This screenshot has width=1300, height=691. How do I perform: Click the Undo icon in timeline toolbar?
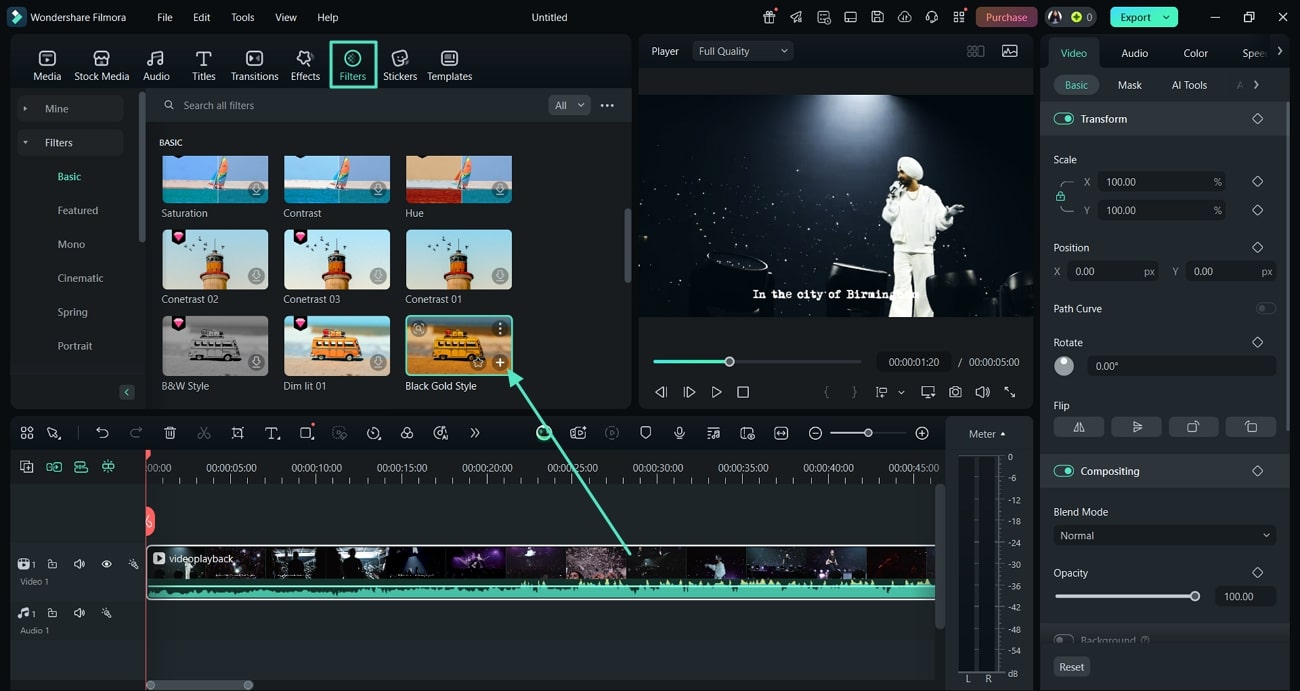[x=102, y=433]
